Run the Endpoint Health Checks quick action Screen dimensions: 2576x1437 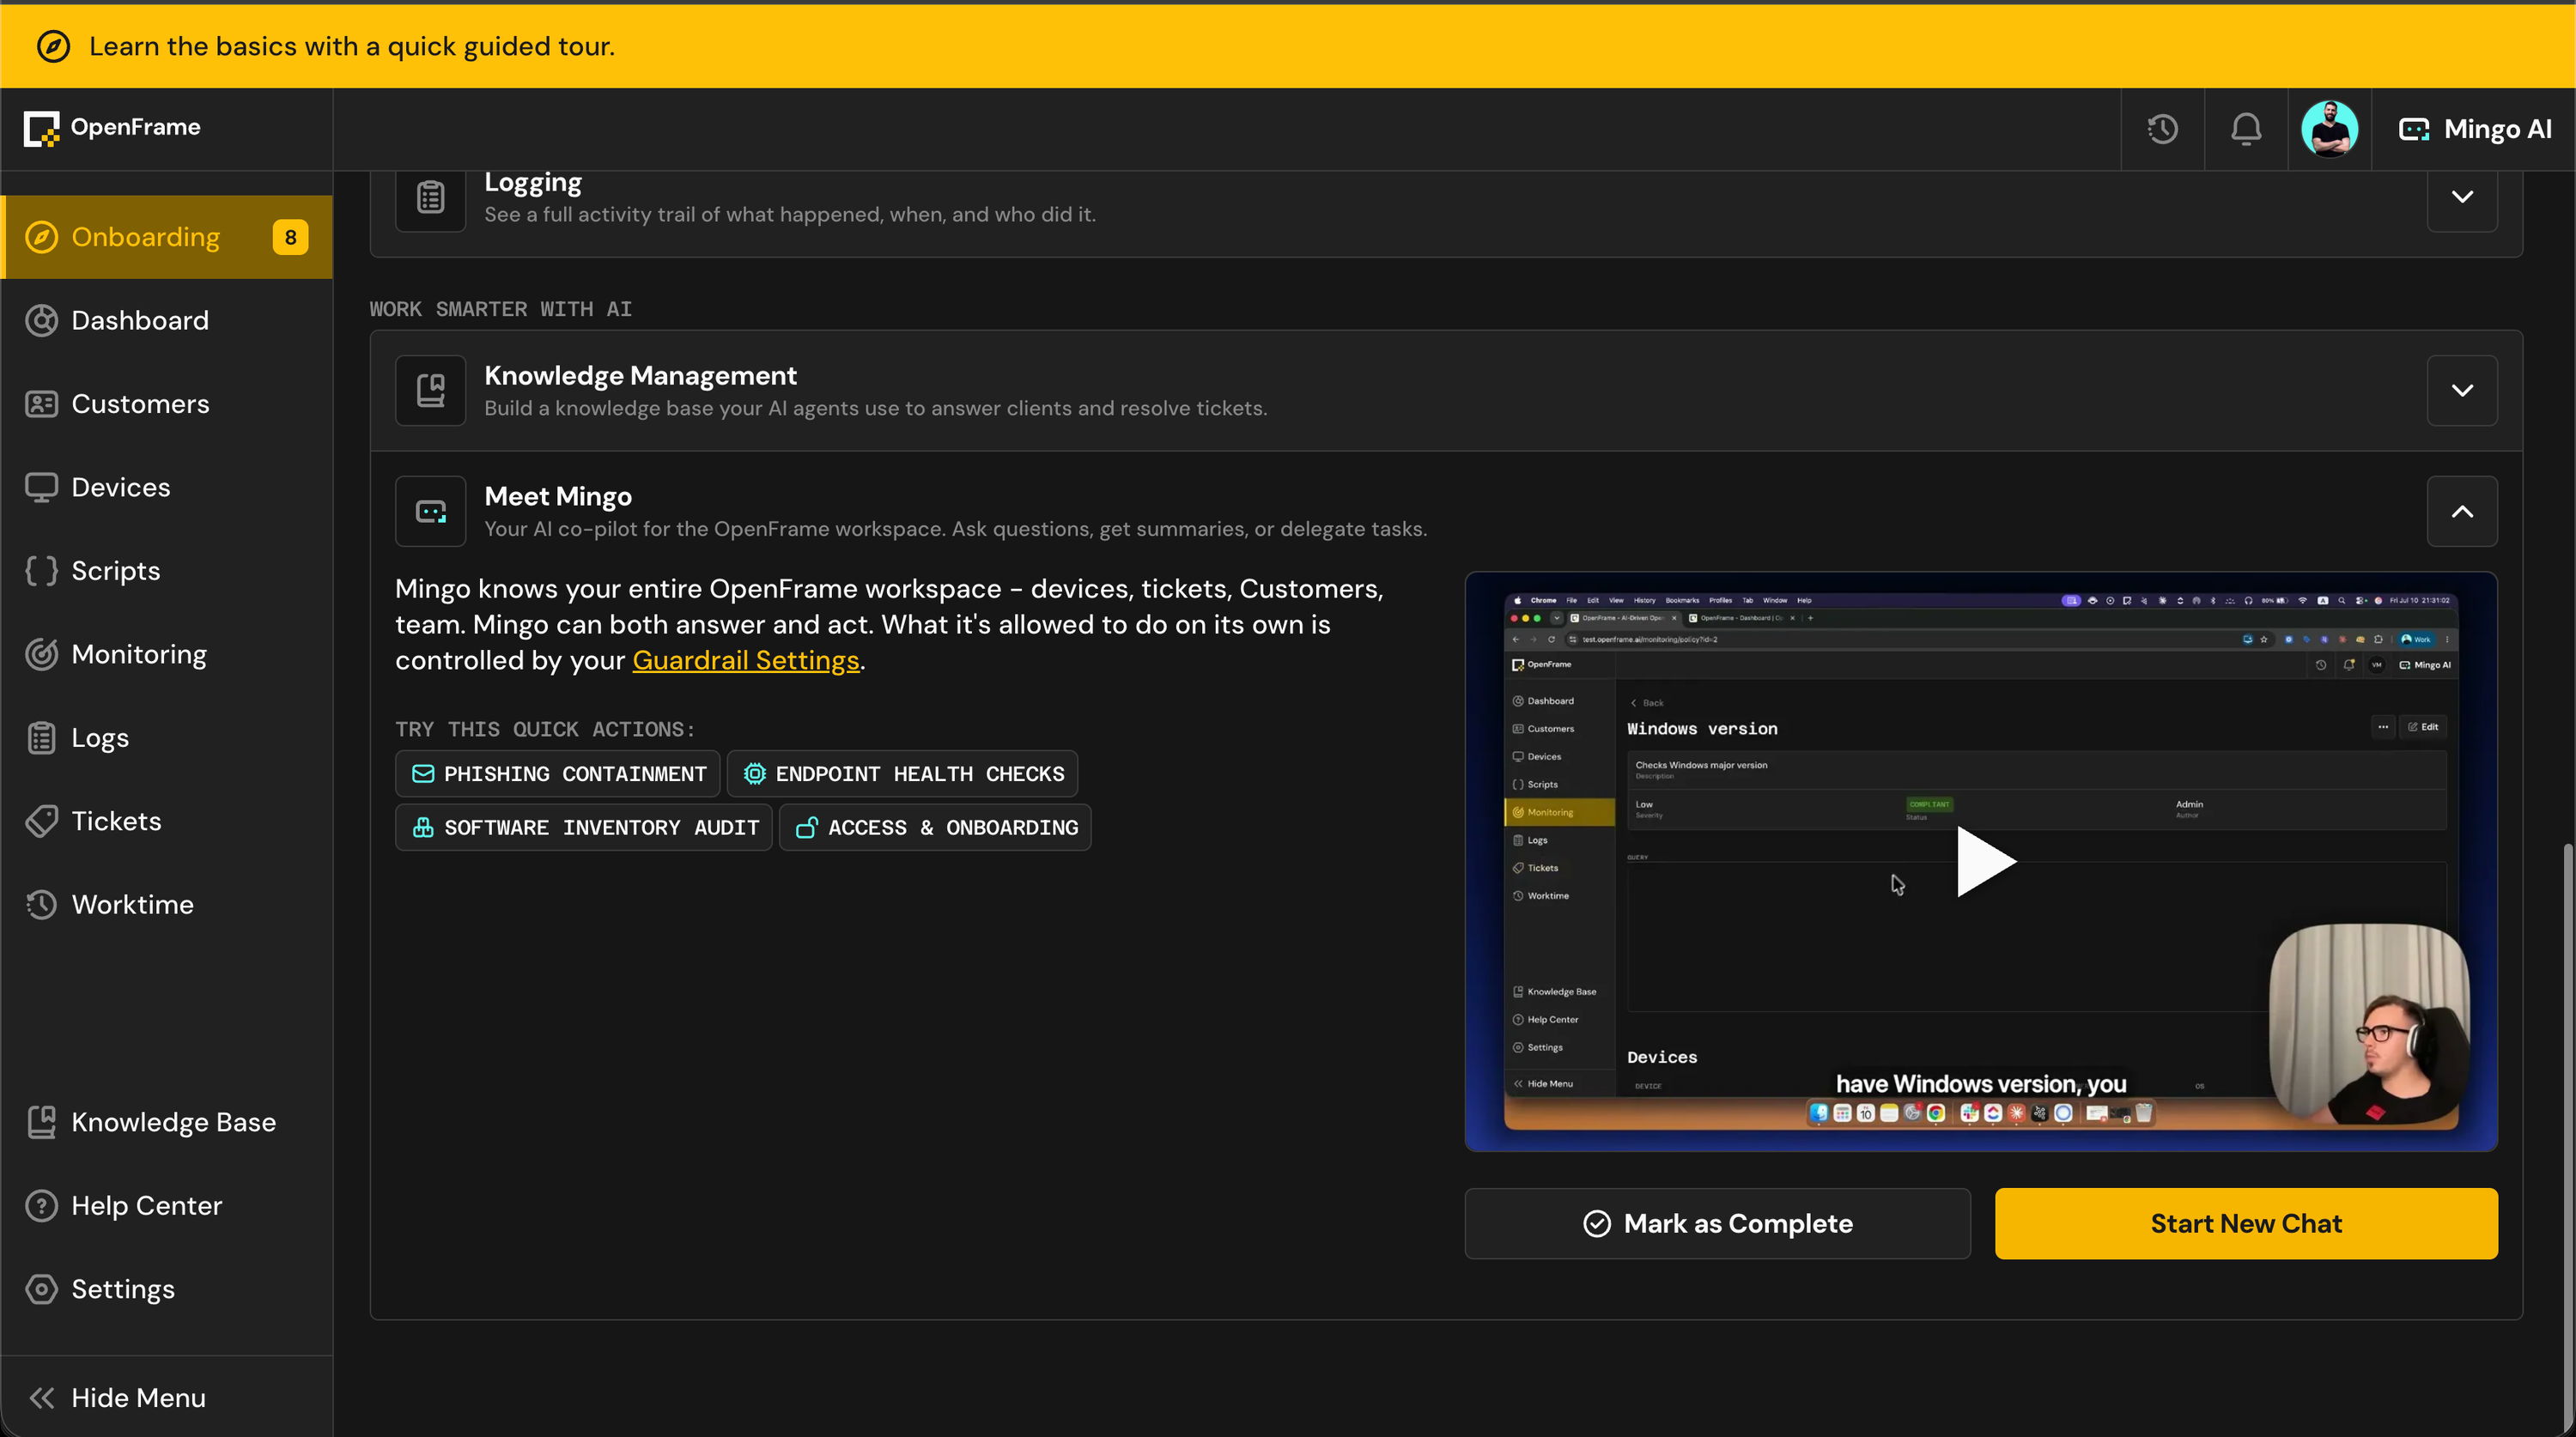pyautogui.click(x=902, y=774)
